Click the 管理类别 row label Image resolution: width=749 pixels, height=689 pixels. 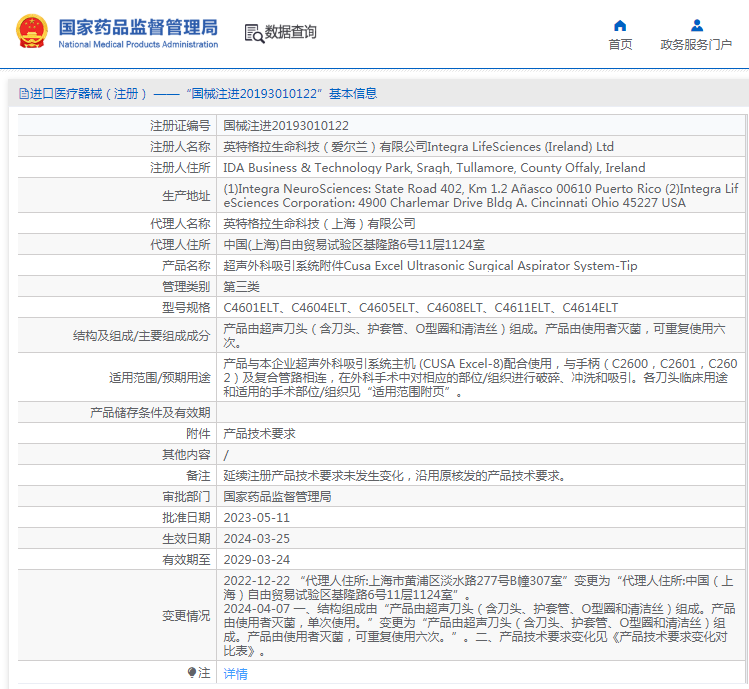pyautogui.click(x=186, y=287)
